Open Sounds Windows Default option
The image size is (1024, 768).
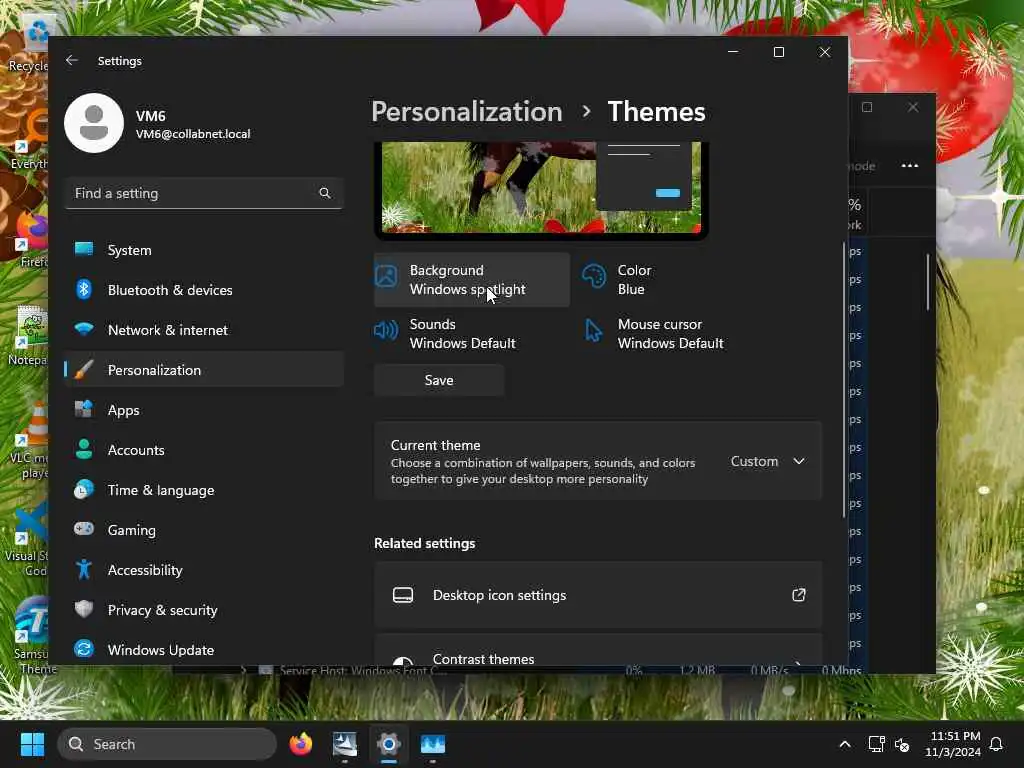472,334
